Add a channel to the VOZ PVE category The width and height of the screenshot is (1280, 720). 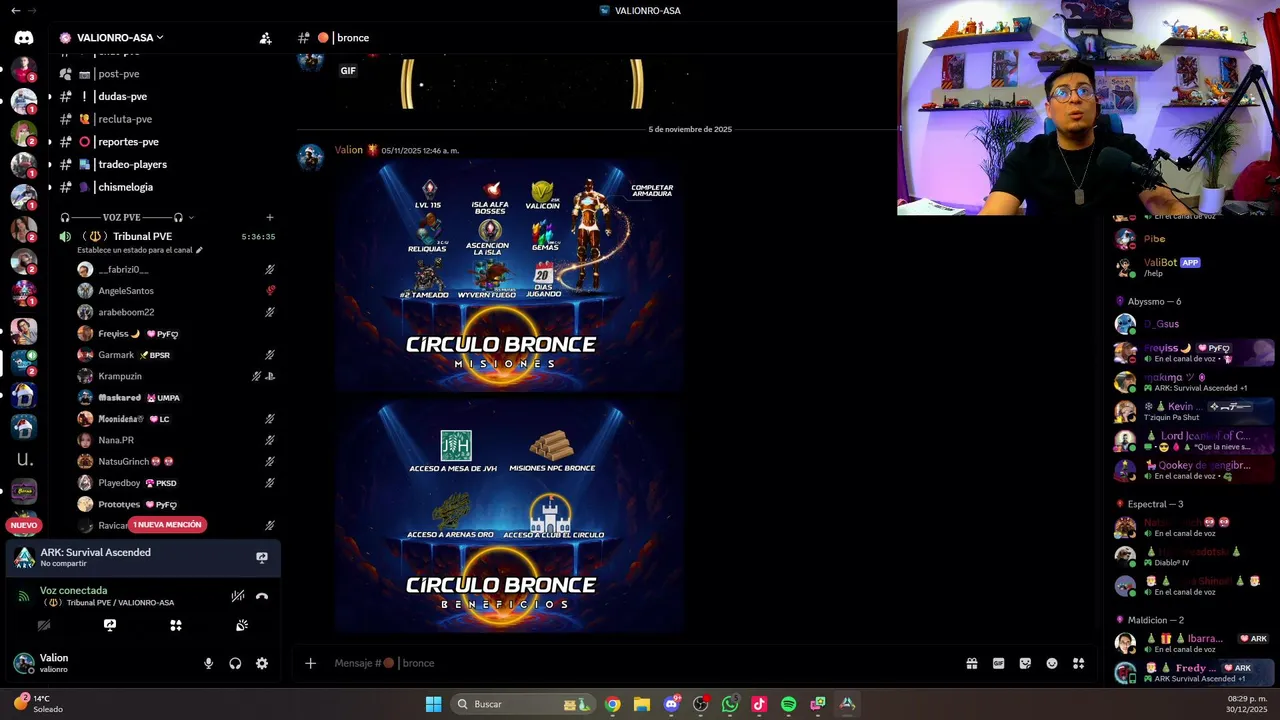coord(269,217)
